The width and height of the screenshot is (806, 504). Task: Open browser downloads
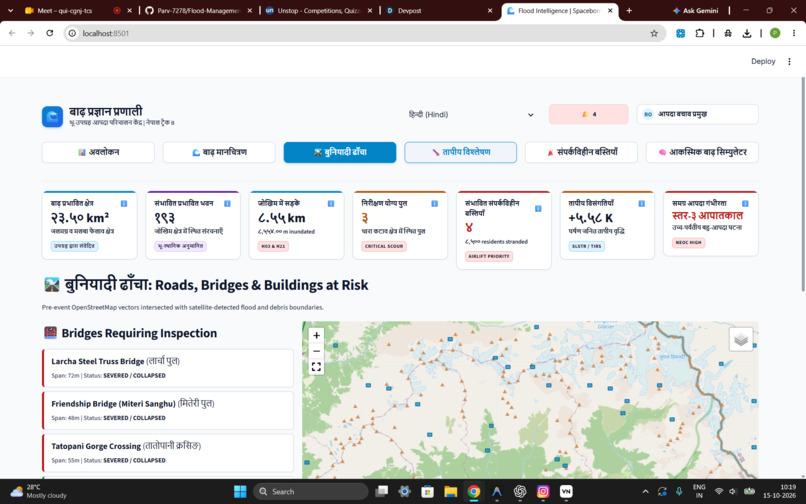point(747,33)
